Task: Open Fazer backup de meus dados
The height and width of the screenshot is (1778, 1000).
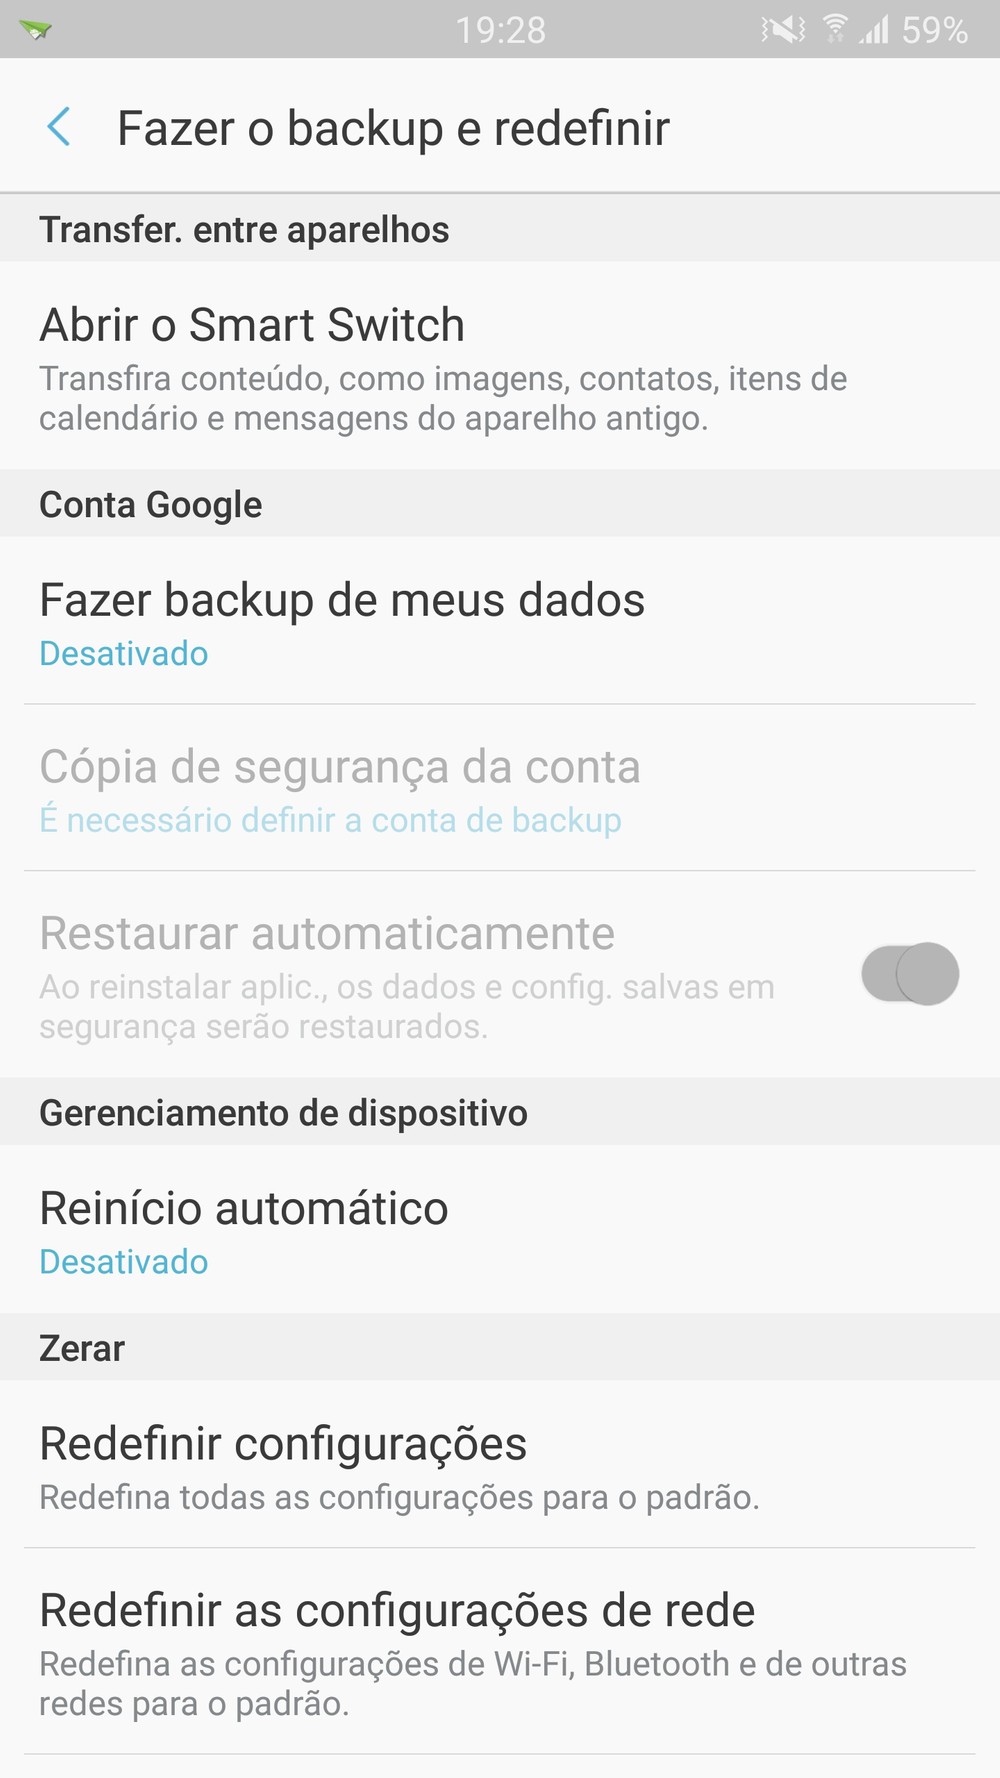Action: 342,600
